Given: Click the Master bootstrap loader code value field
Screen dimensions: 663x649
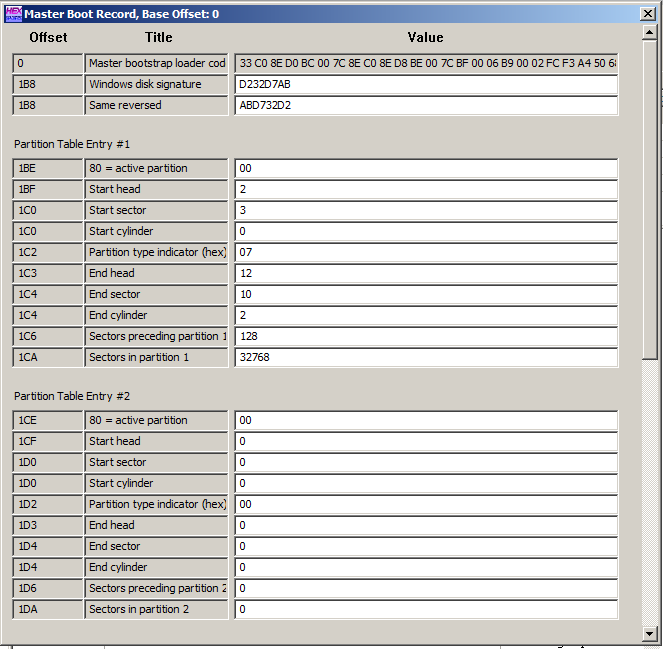Looking at the screenshot, I should click(x=426, y=63).
